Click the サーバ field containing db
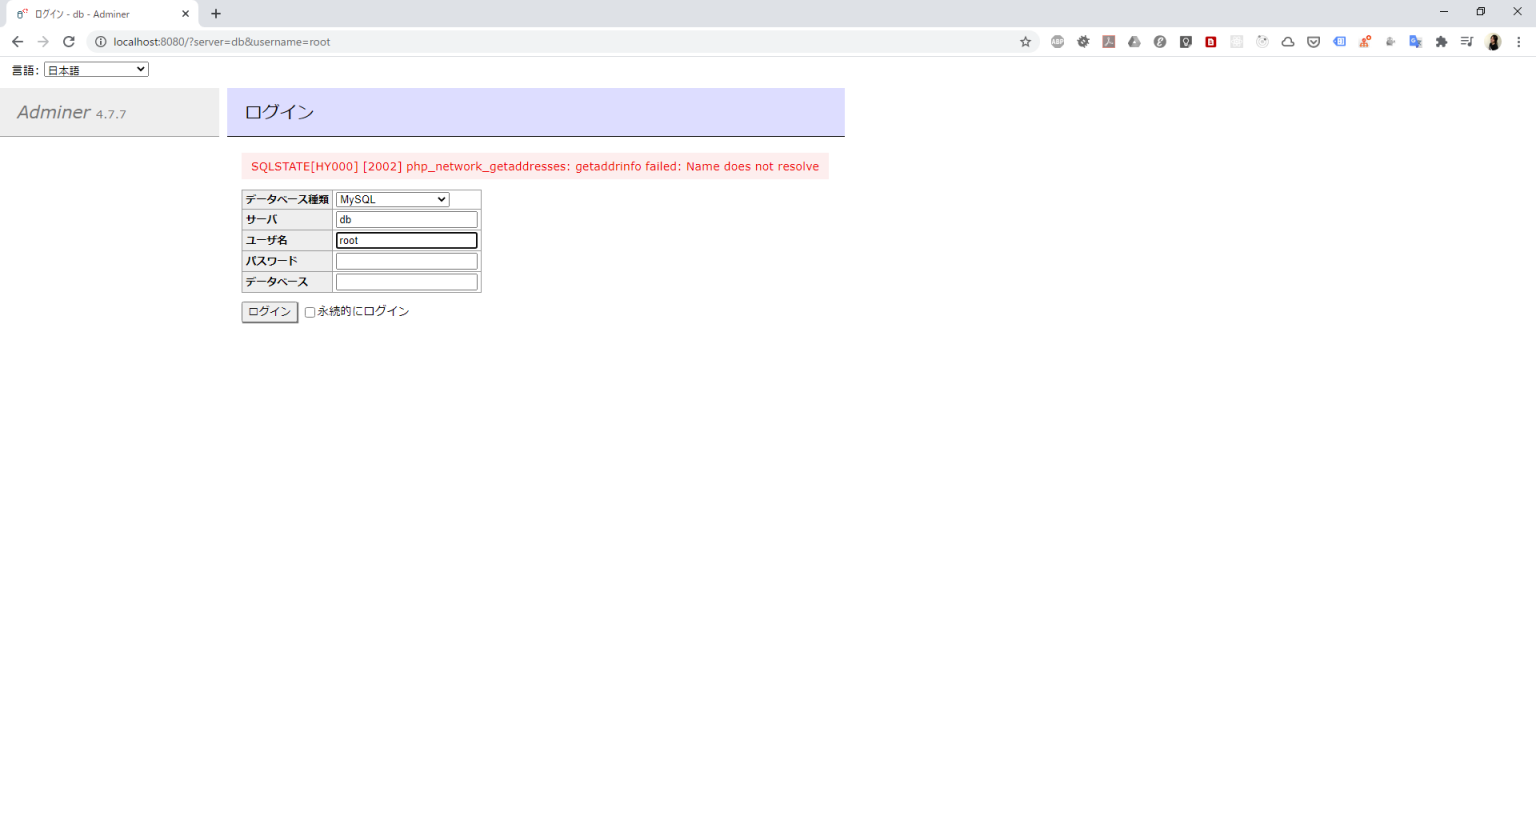Image resolution: width=1536 pixels, height=832 pixels. point(406,220)
